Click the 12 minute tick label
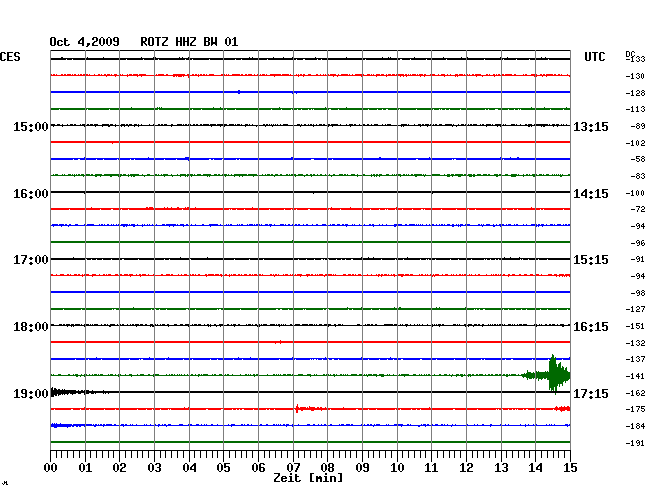650x494 pixels. click(466, 467)
